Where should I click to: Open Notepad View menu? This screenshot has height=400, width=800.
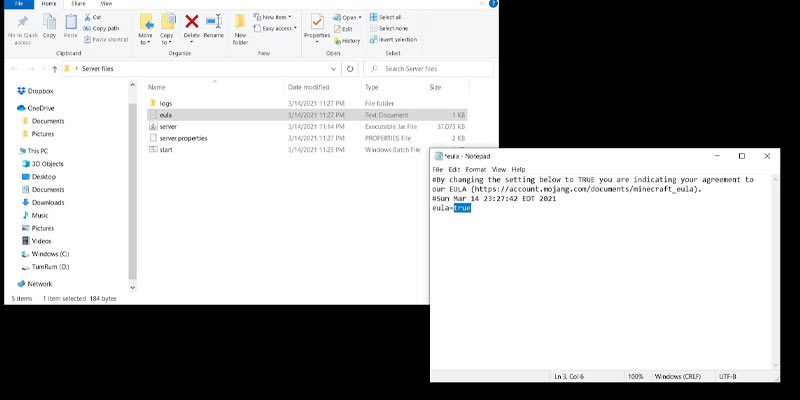click(x=498, y=169)
